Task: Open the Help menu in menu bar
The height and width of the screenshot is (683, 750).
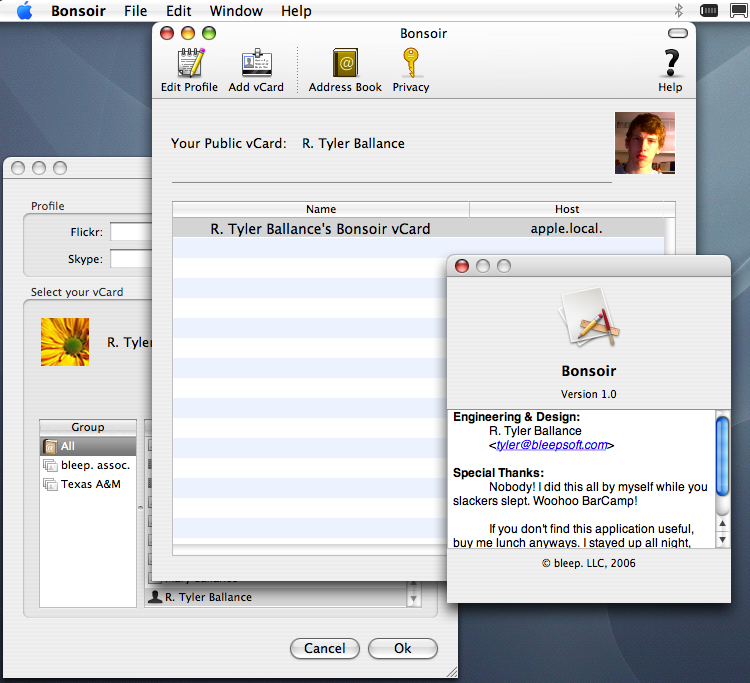Action: tap(296, 11)
